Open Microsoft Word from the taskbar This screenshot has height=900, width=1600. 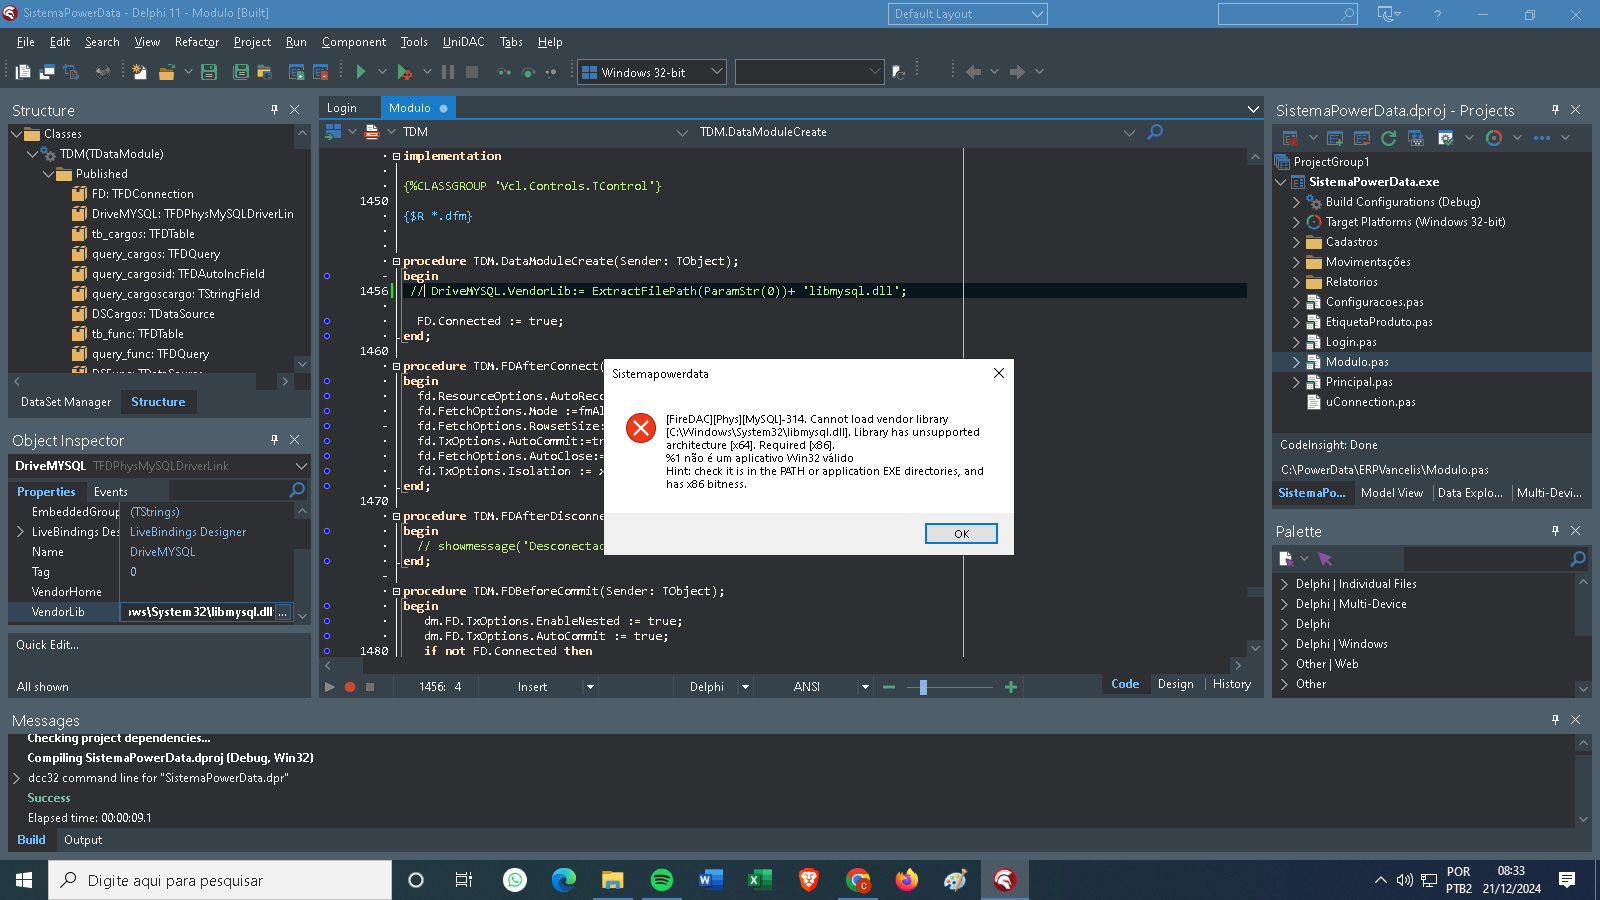tap(711, 880)
